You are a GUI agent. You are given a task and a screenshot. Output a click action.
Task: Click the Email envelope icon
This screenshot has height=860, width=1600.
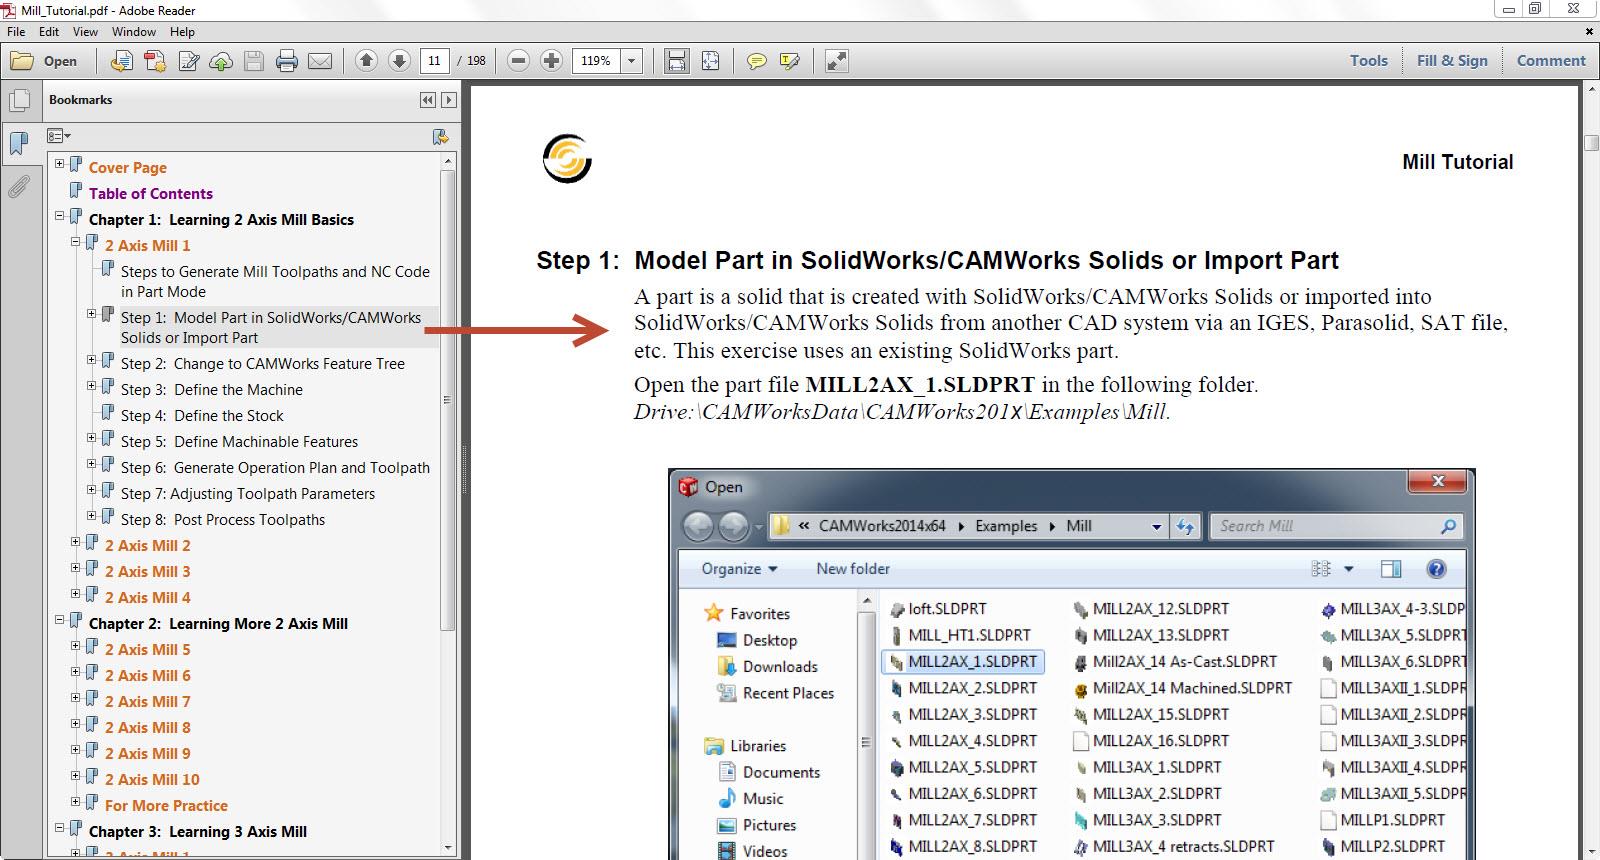point(320,61)
